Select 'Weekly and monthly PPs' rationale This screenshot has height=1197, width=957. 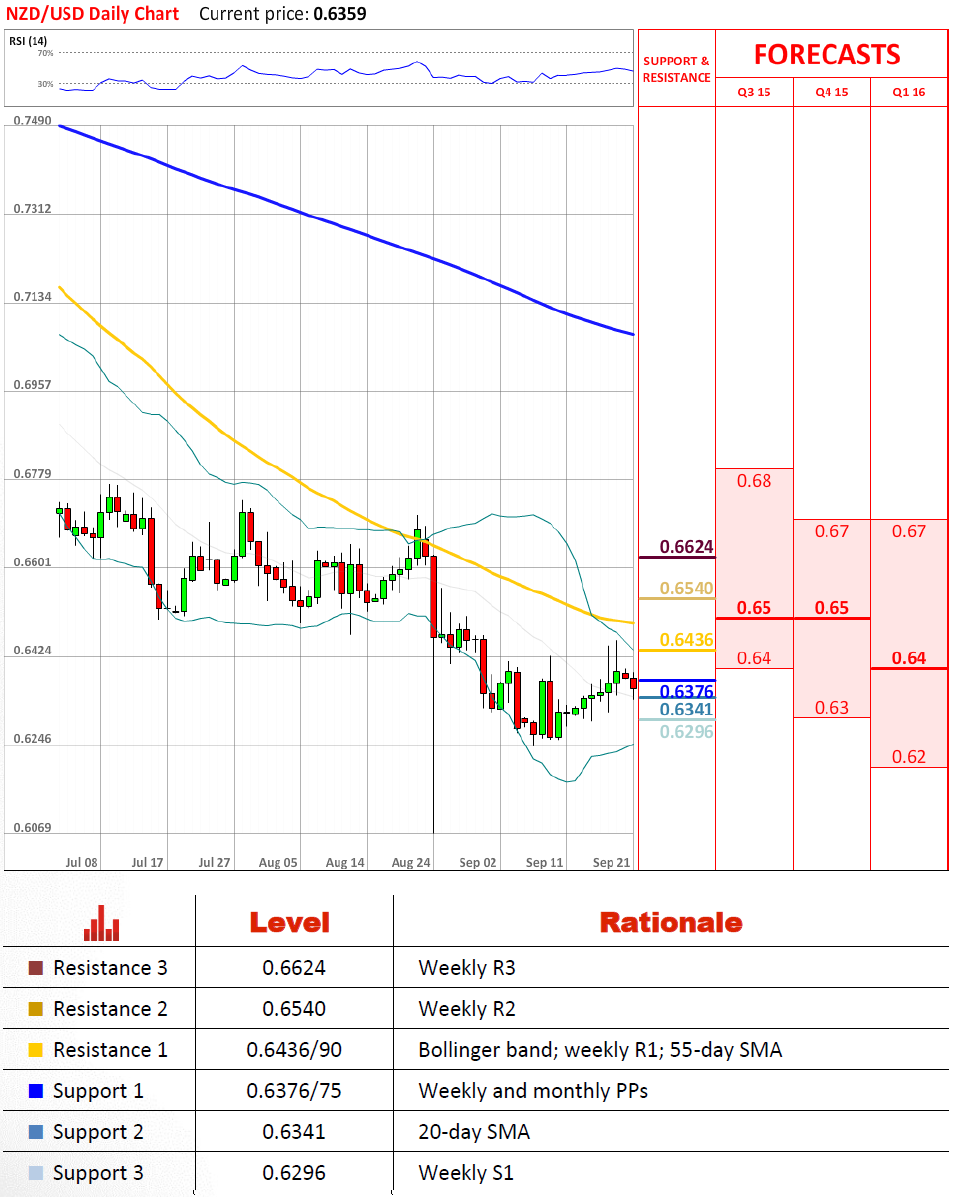533,1092
